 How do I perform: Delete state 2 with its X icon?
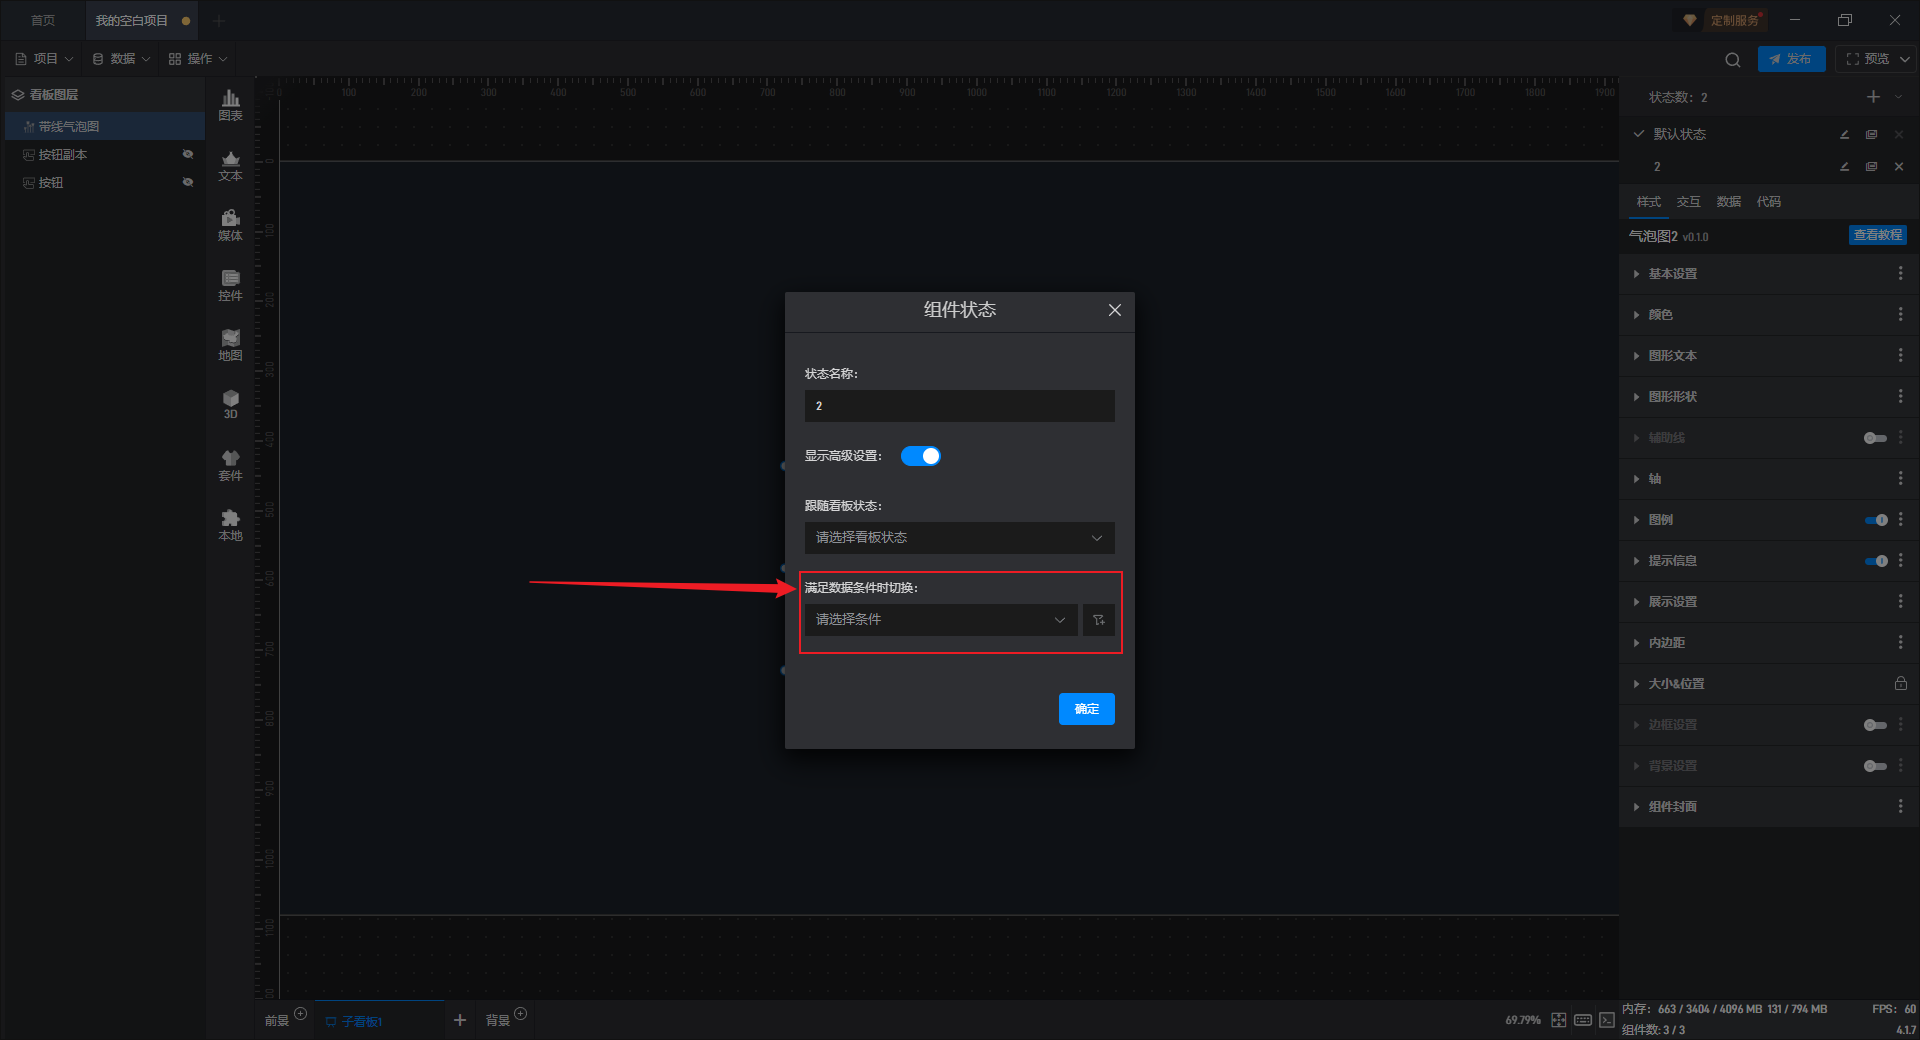point(1899,167)
